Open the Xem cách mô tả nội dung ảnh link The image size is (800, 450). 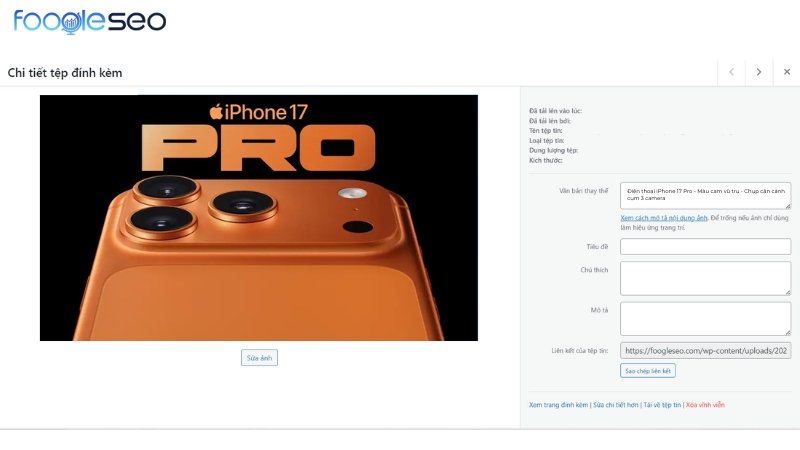[664, 218]
